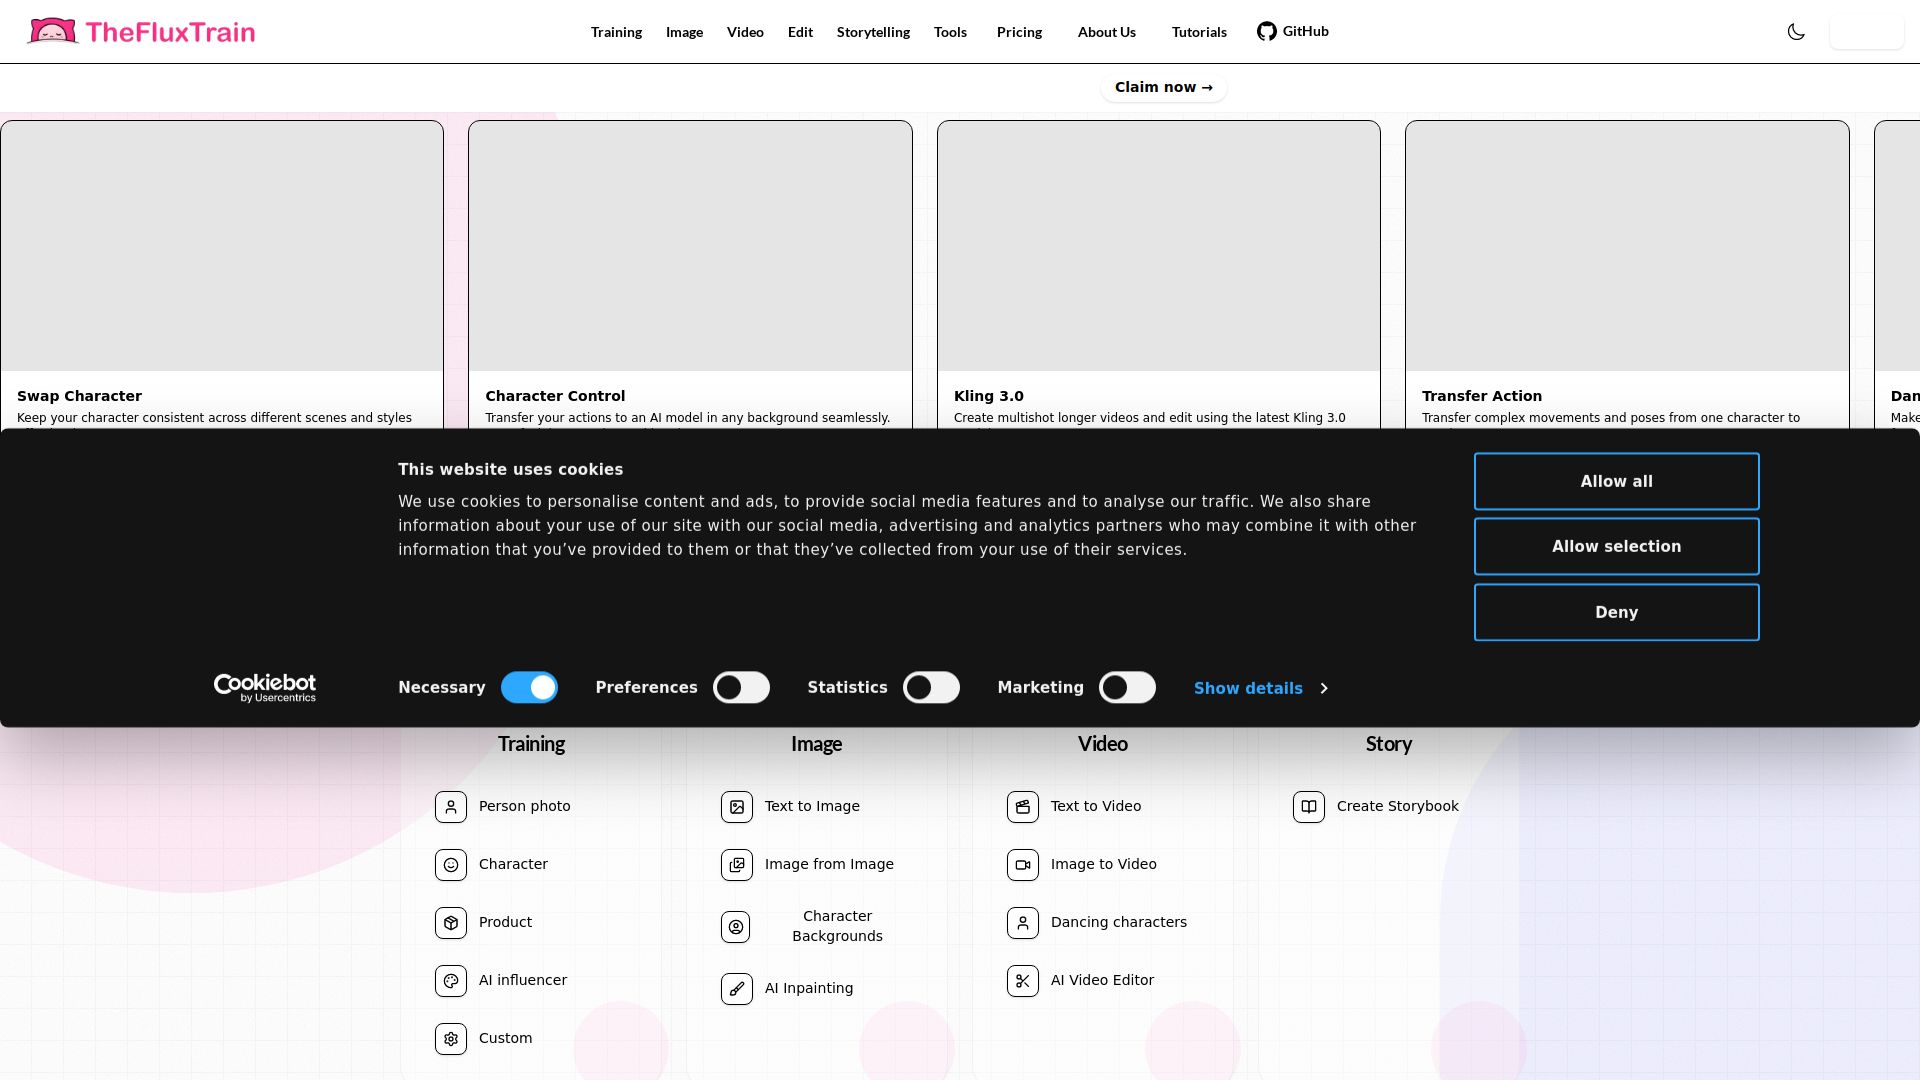1920x1080 pixels.
Task: Go to Tutorials in the navbar
Action: (1199, 32)
